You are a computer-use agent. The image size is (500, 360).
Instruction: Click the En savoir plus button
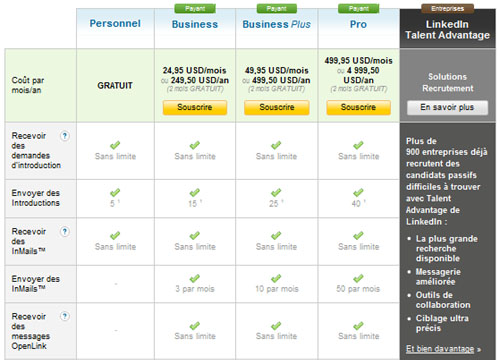click(447, 107)
